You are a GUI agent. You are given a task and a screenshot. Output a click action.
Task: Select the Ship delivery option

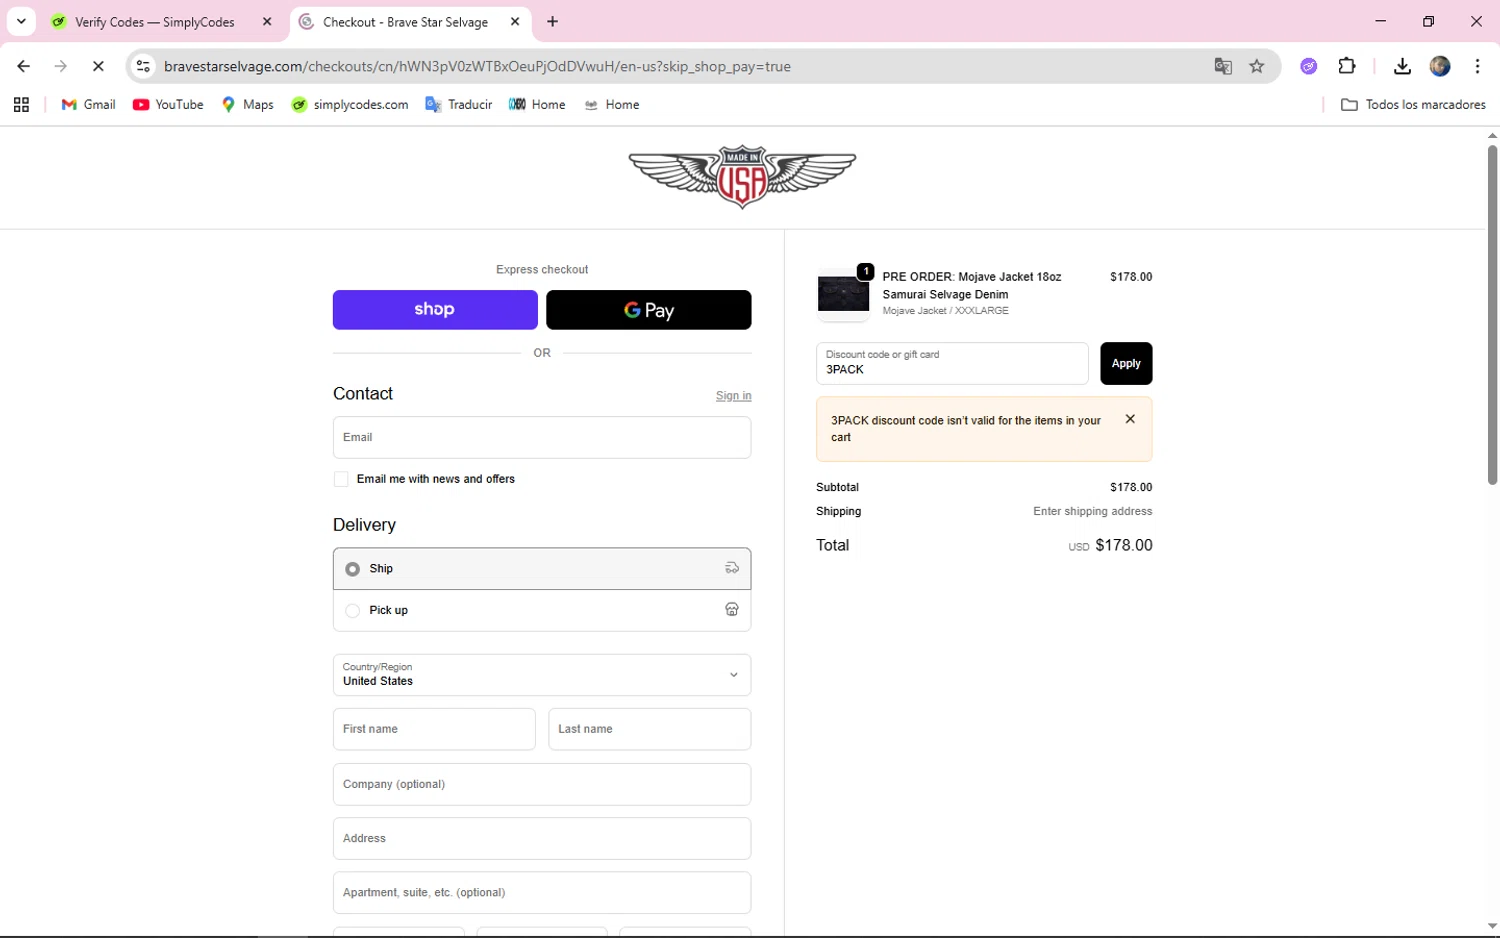[x=542, y=569]
